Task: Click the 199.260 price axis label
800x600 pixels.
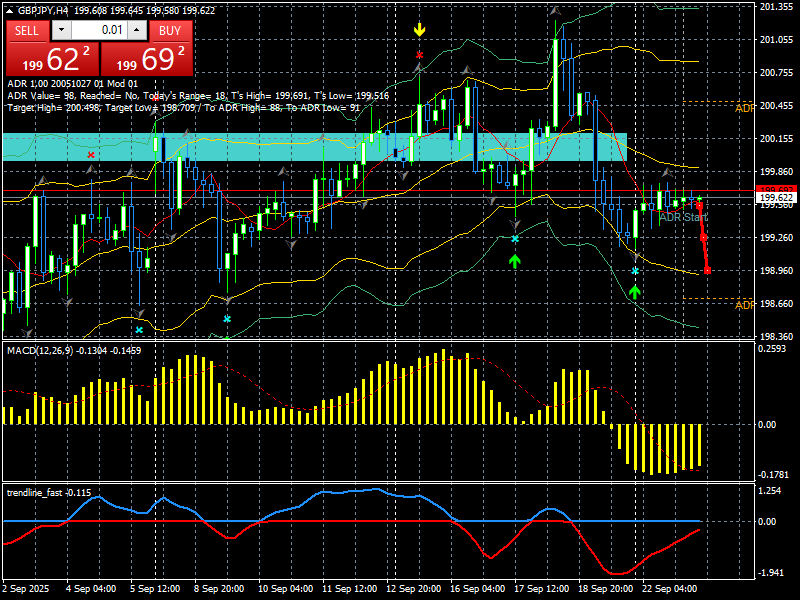Action: coord(777,237)
